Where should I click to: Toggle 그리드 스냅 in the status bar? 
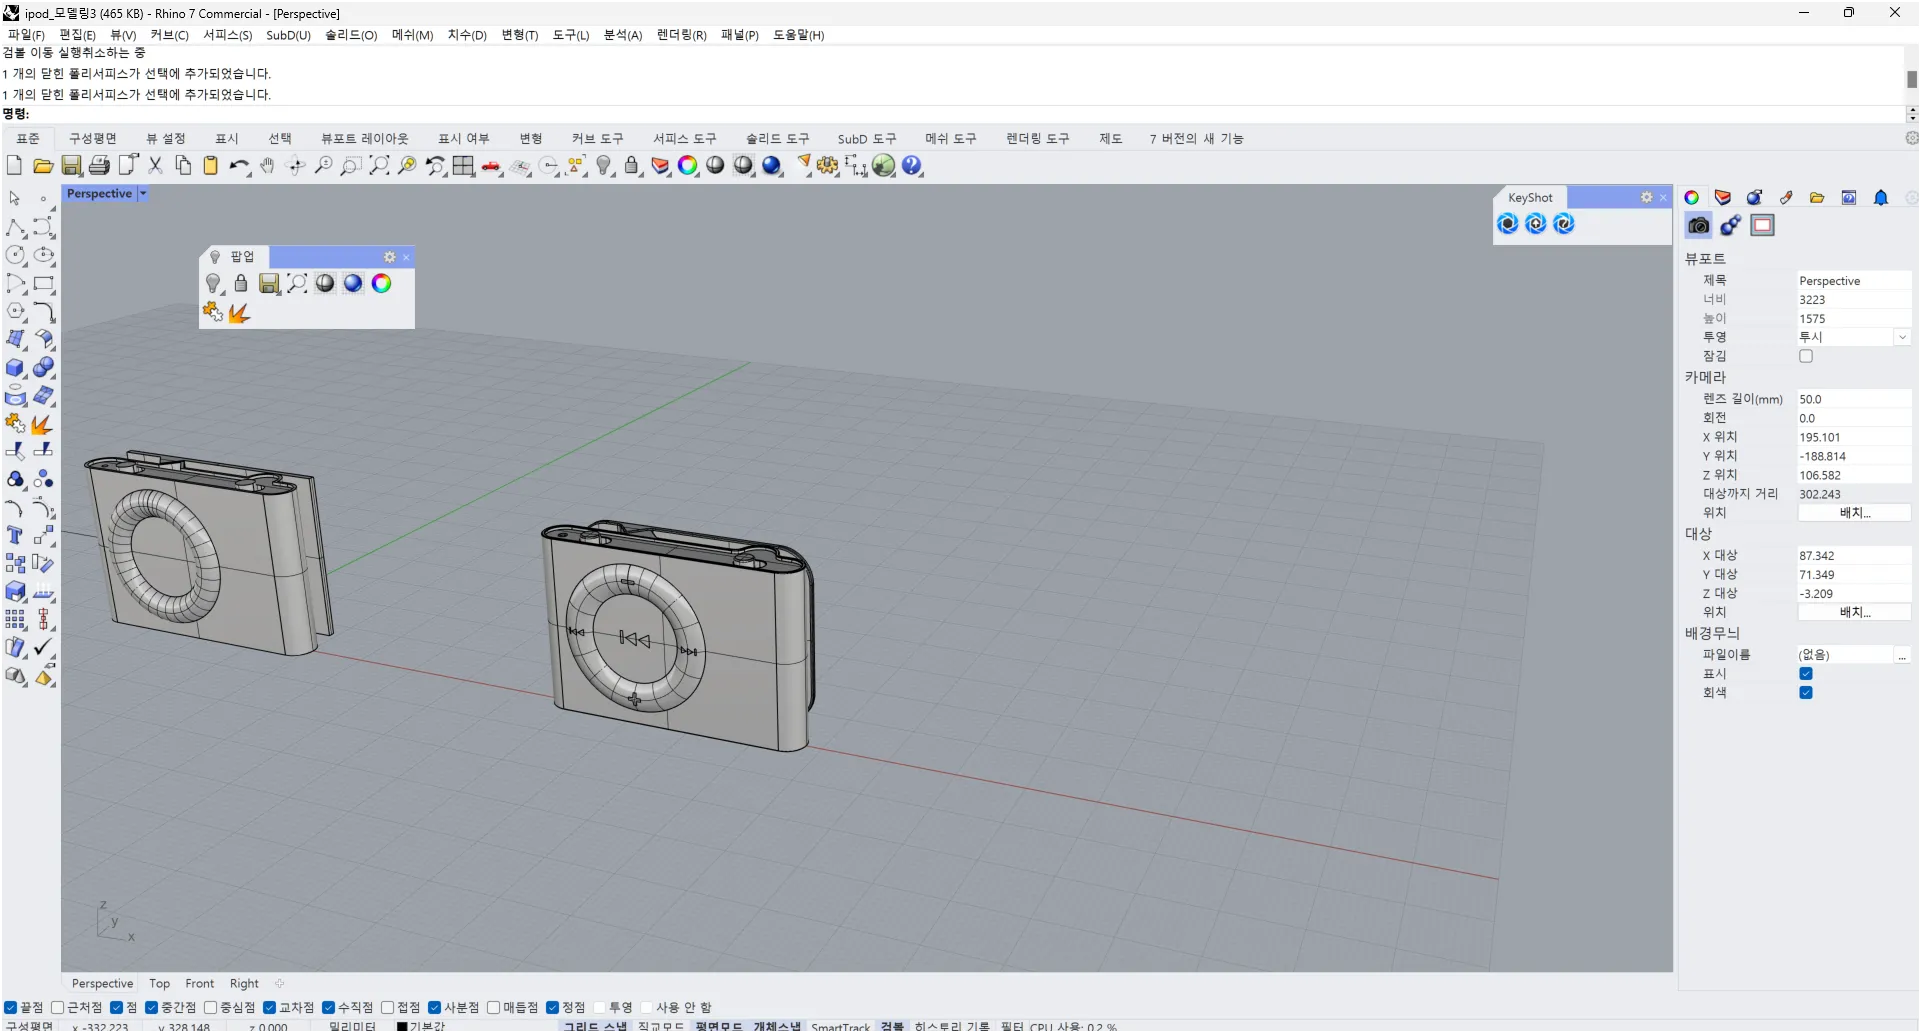point(595,1026)
